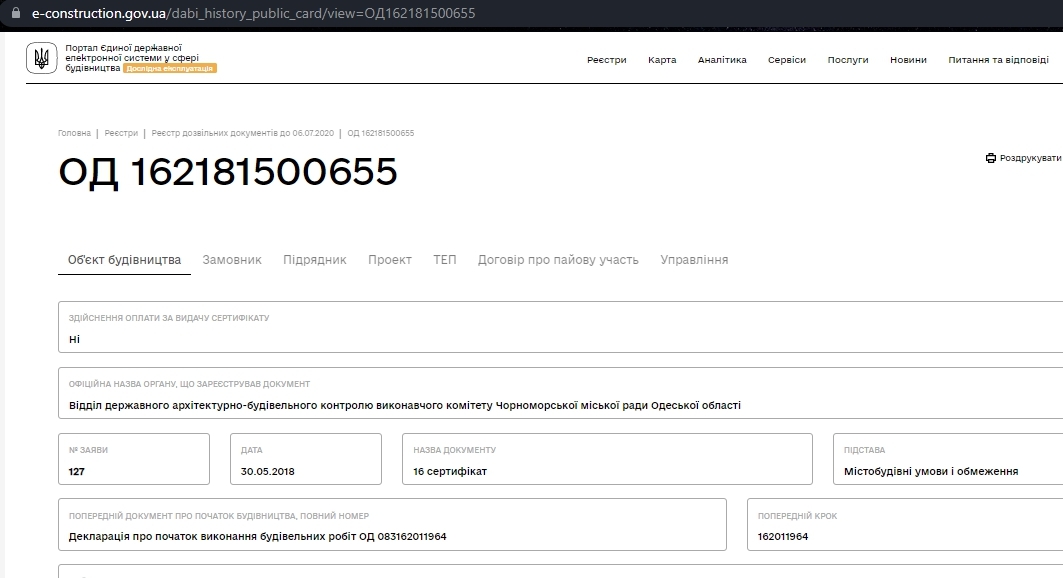Switch to the Підрядник tab
This screenshot has height=578, width=1063.
pos(315,260)
